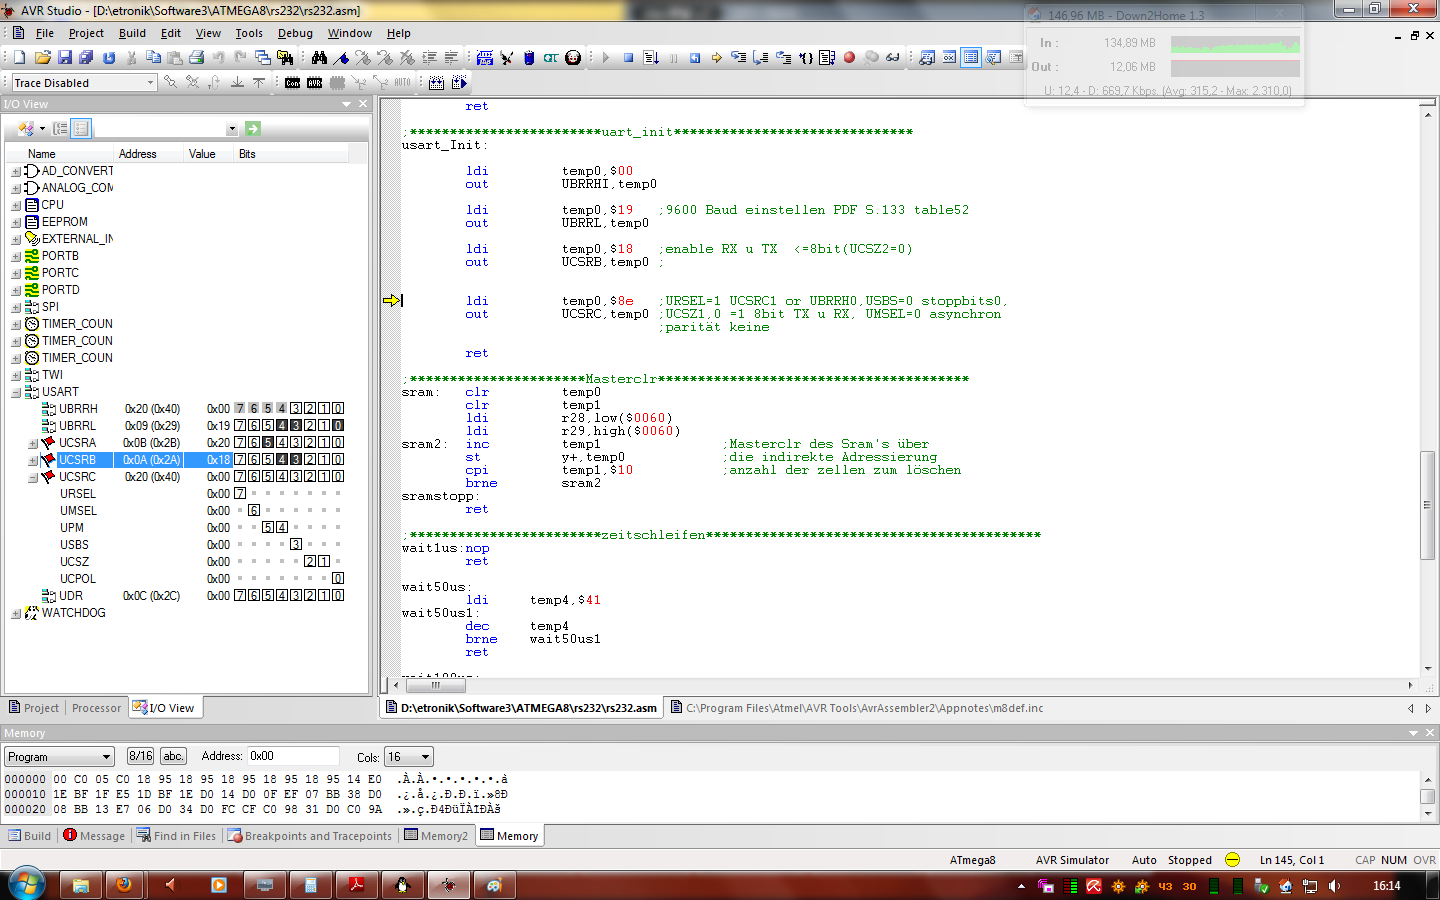Switch to the Processor tab
The height and width of the screenshot is (900, 1440).
[96, 708]
